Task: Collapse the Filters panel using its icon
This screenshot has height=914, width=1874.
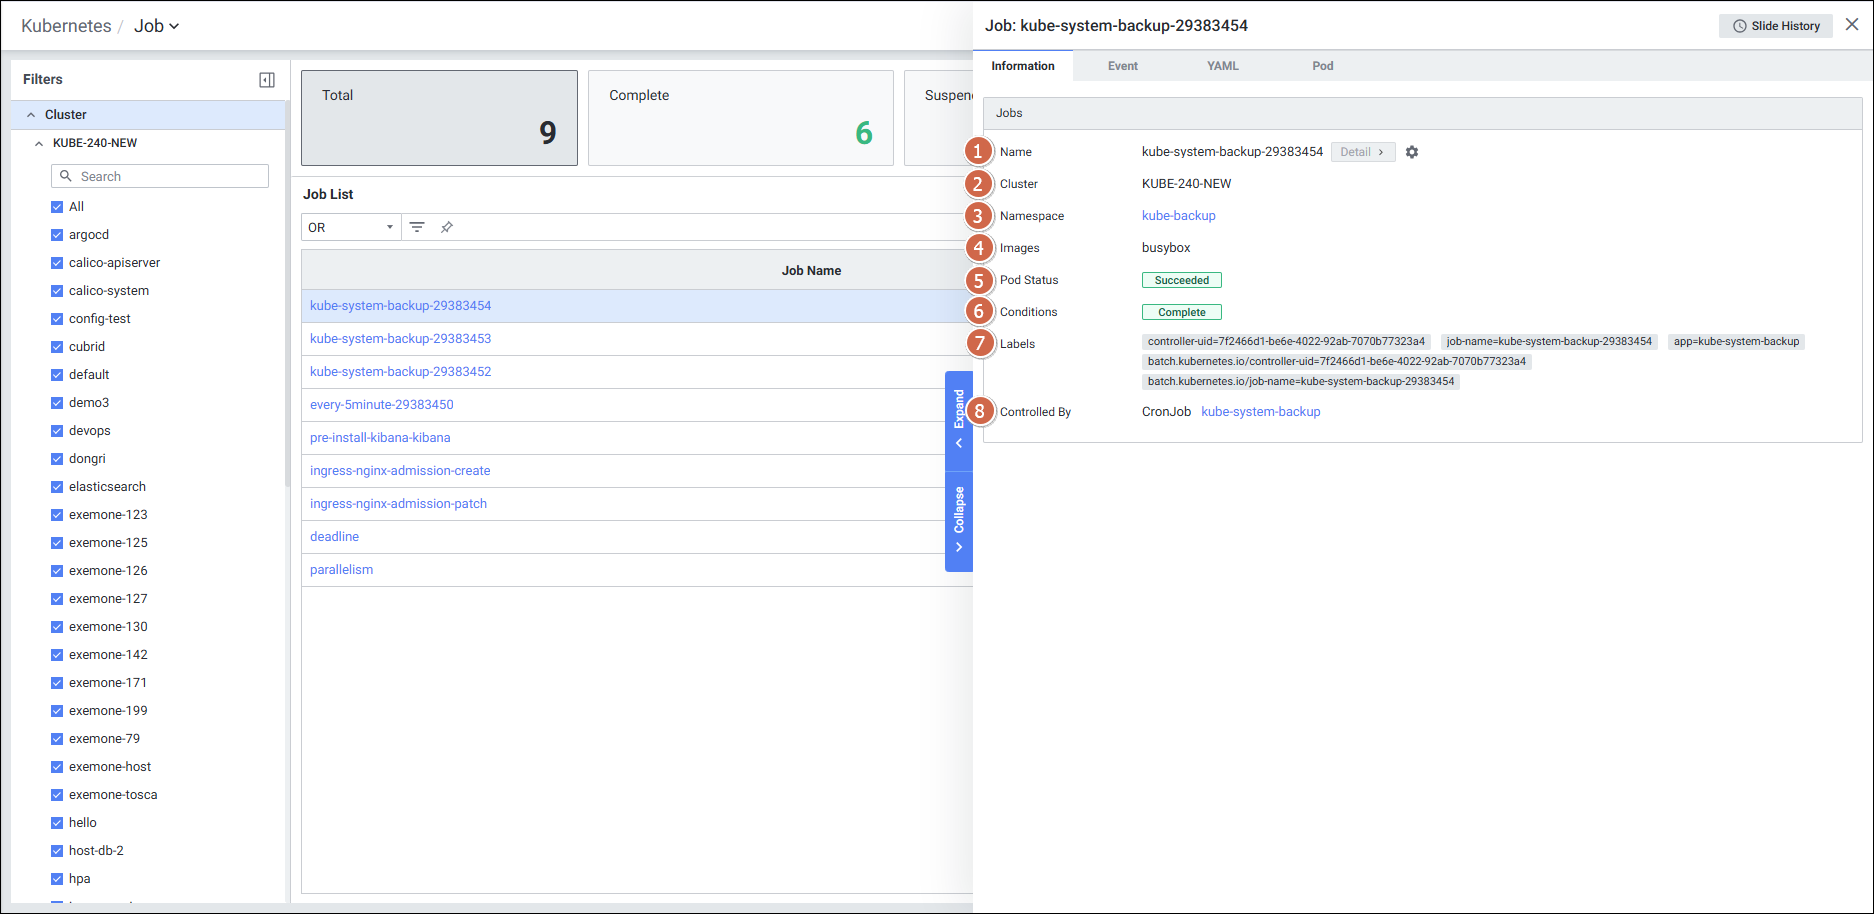Action: [x=267, y=80]
